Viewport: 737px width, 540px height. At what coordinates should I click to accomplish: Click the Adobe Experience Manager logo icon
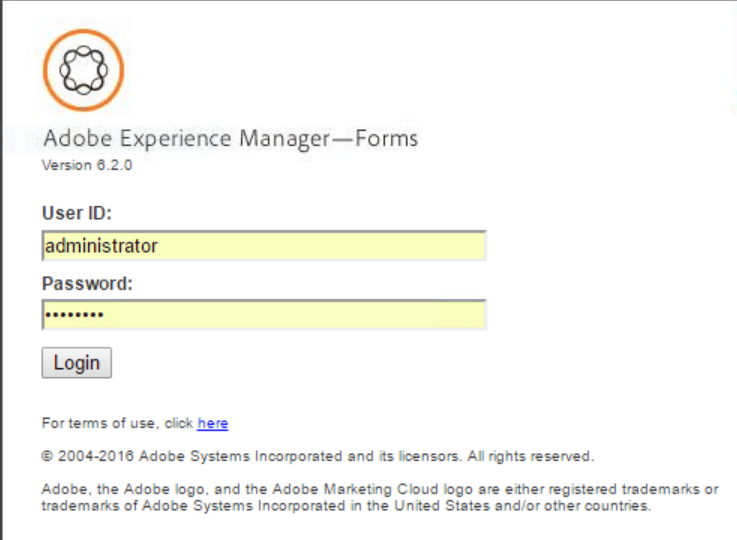point(83,69)
